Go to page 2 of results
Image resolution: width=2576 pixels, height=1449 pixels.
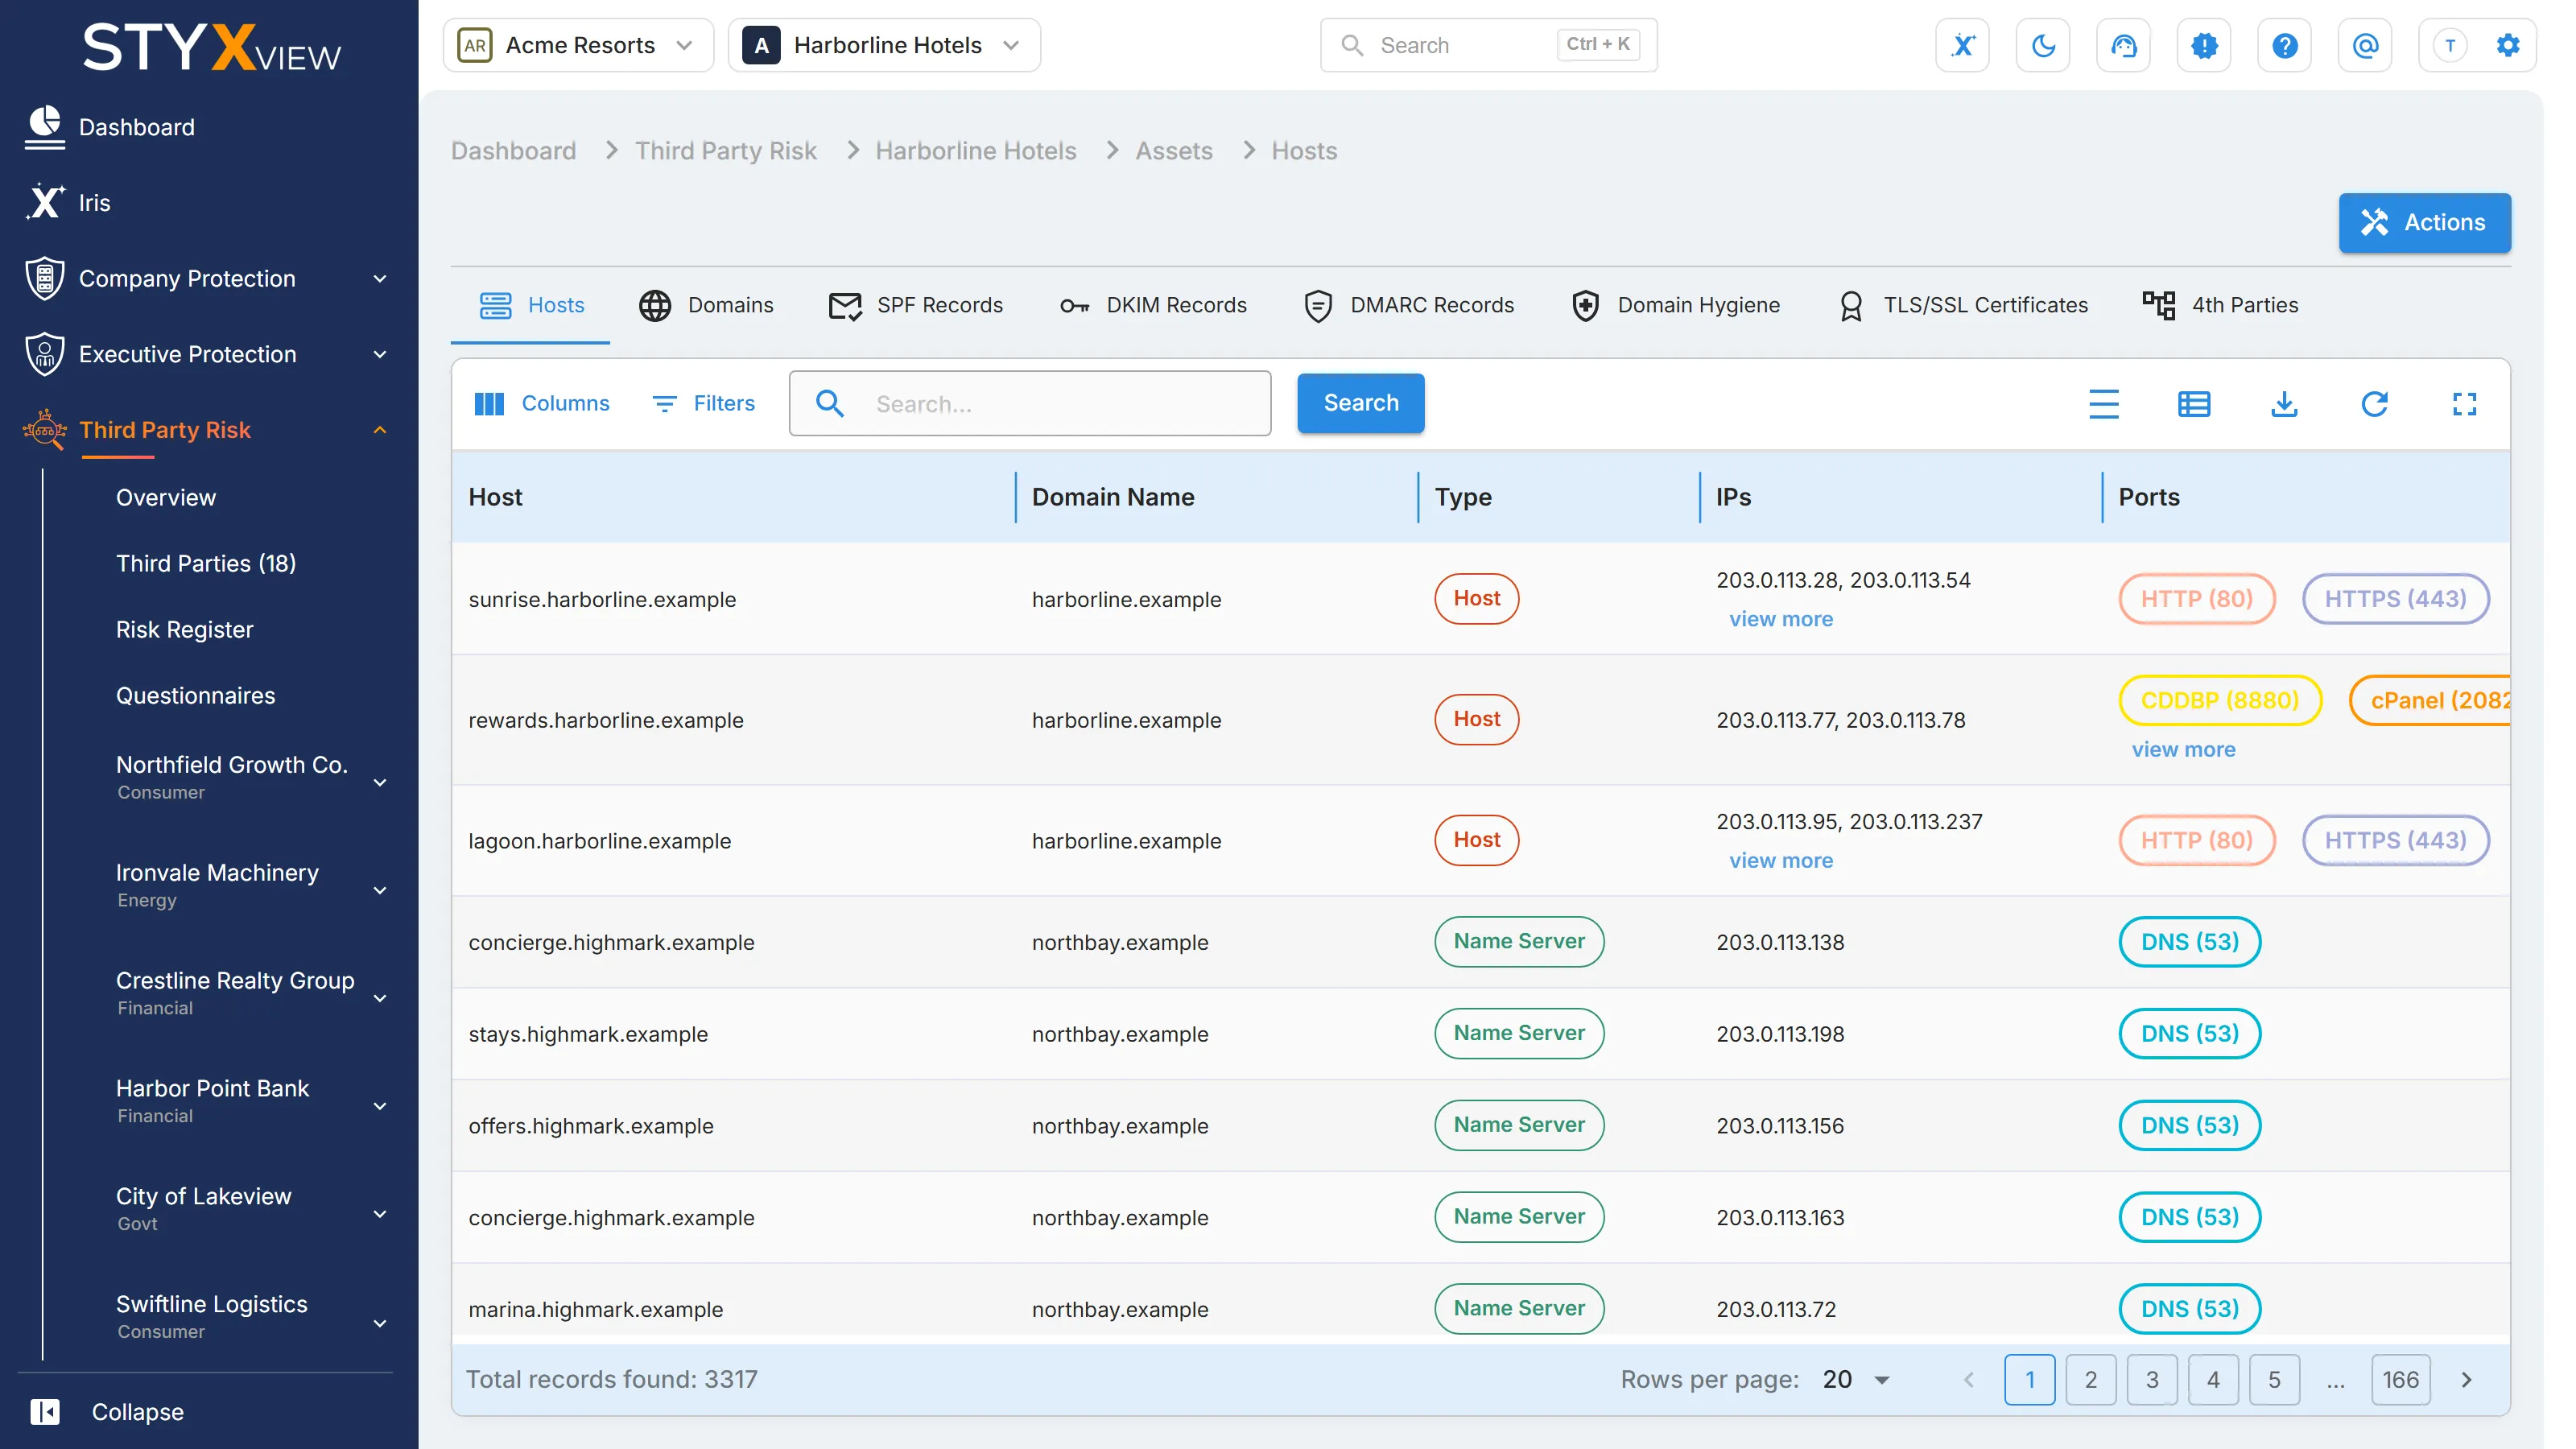click(2090, 1379)
